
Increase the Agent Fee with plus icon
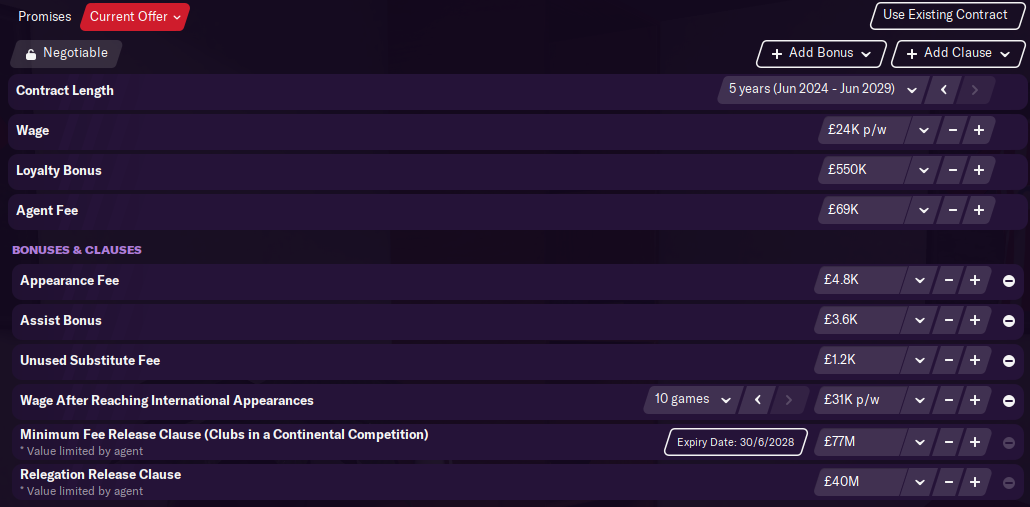979,210
